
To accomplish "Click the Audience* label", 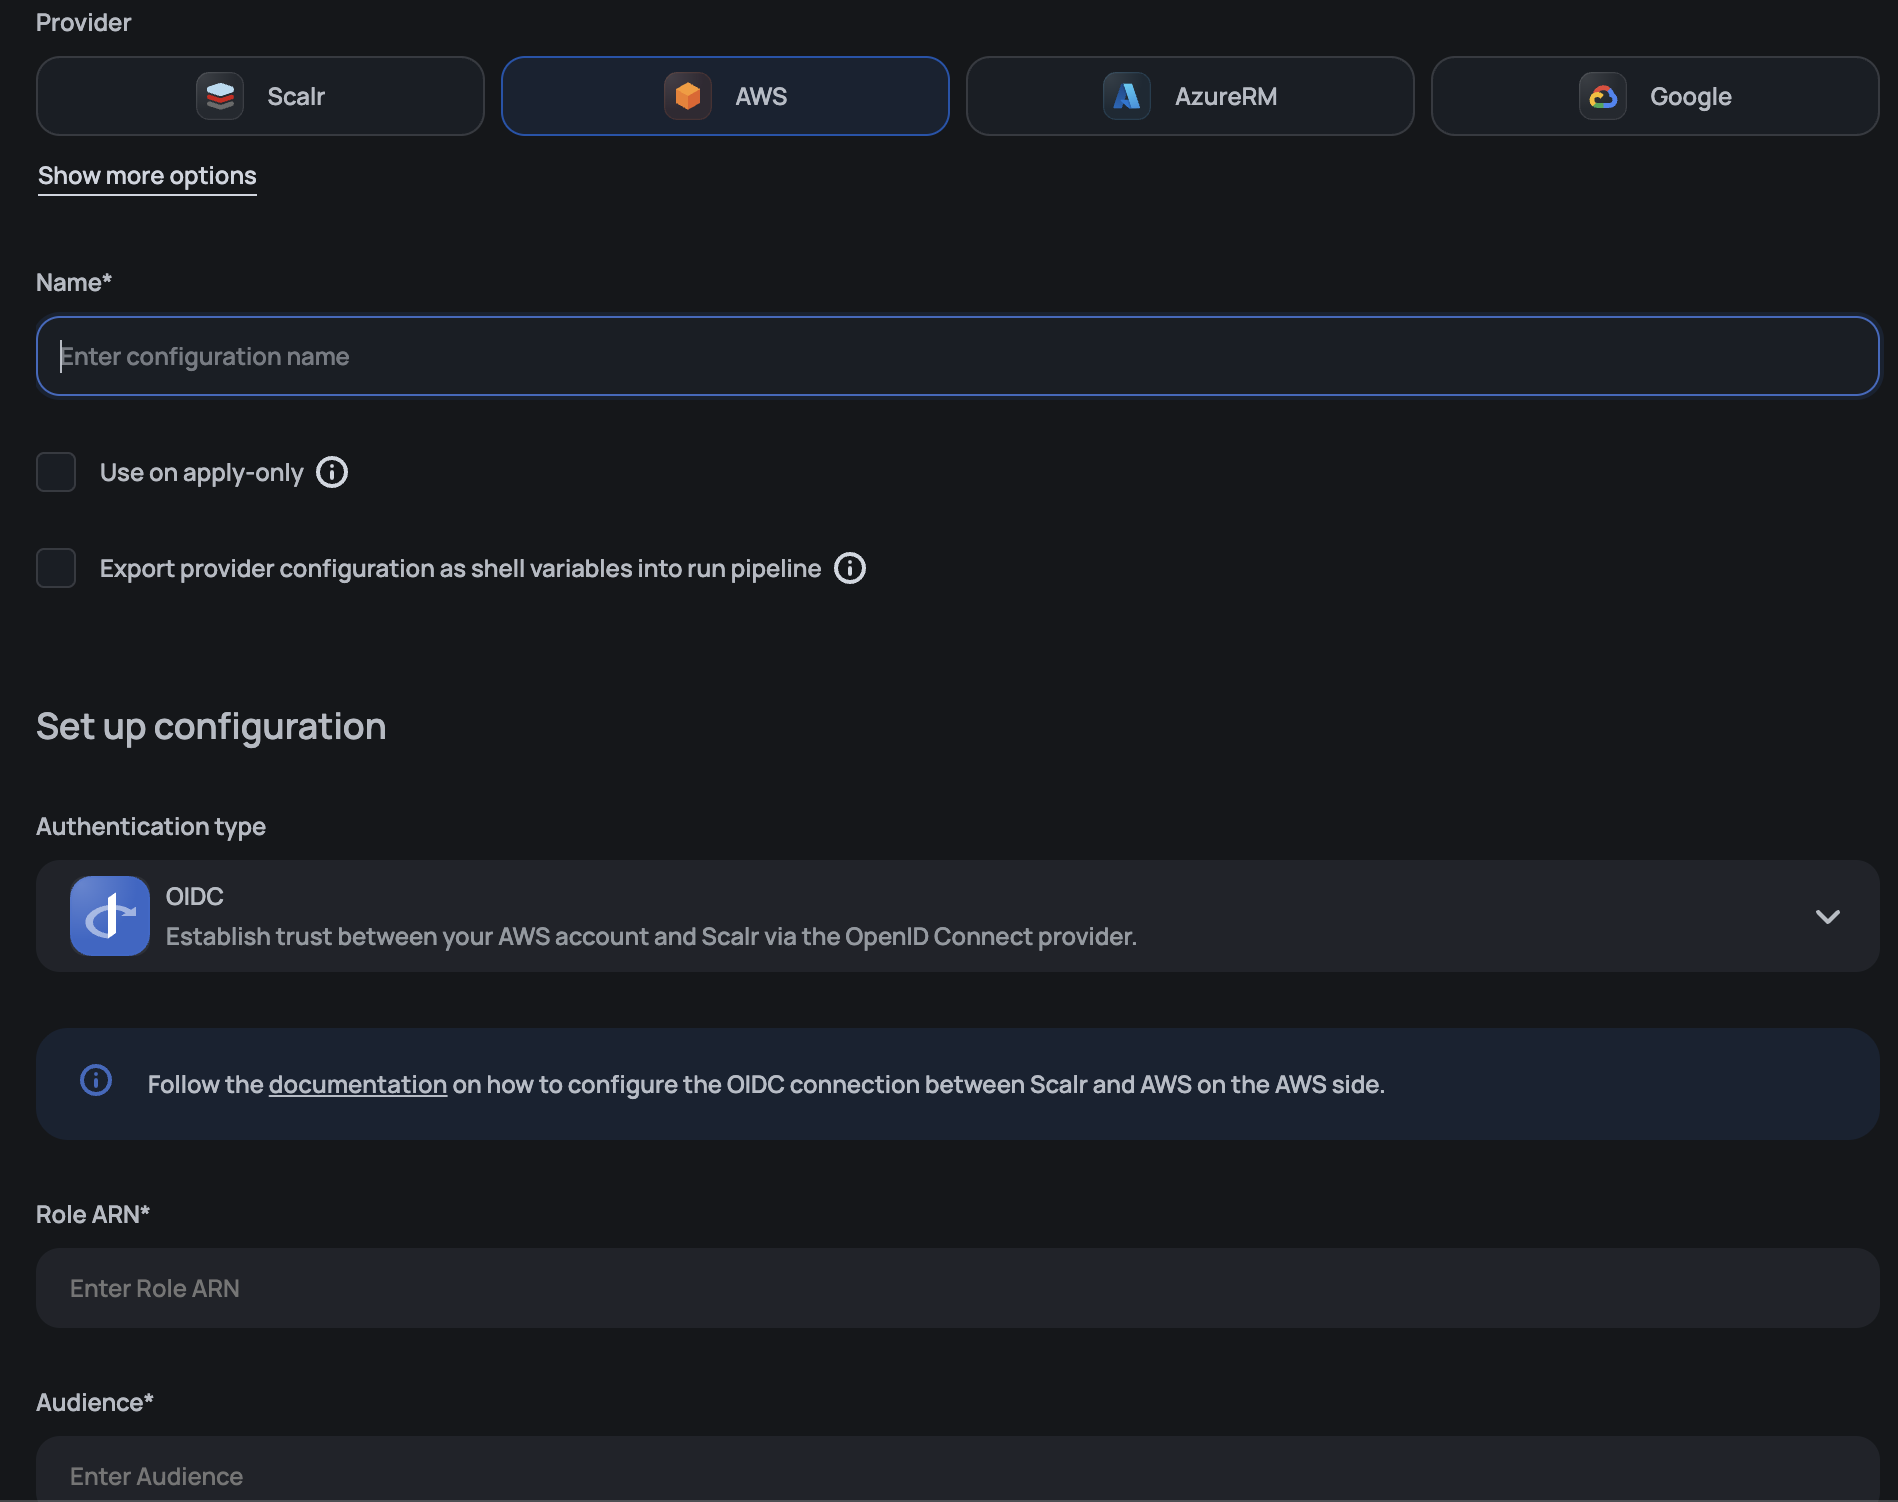I will tap(95, 1402).
